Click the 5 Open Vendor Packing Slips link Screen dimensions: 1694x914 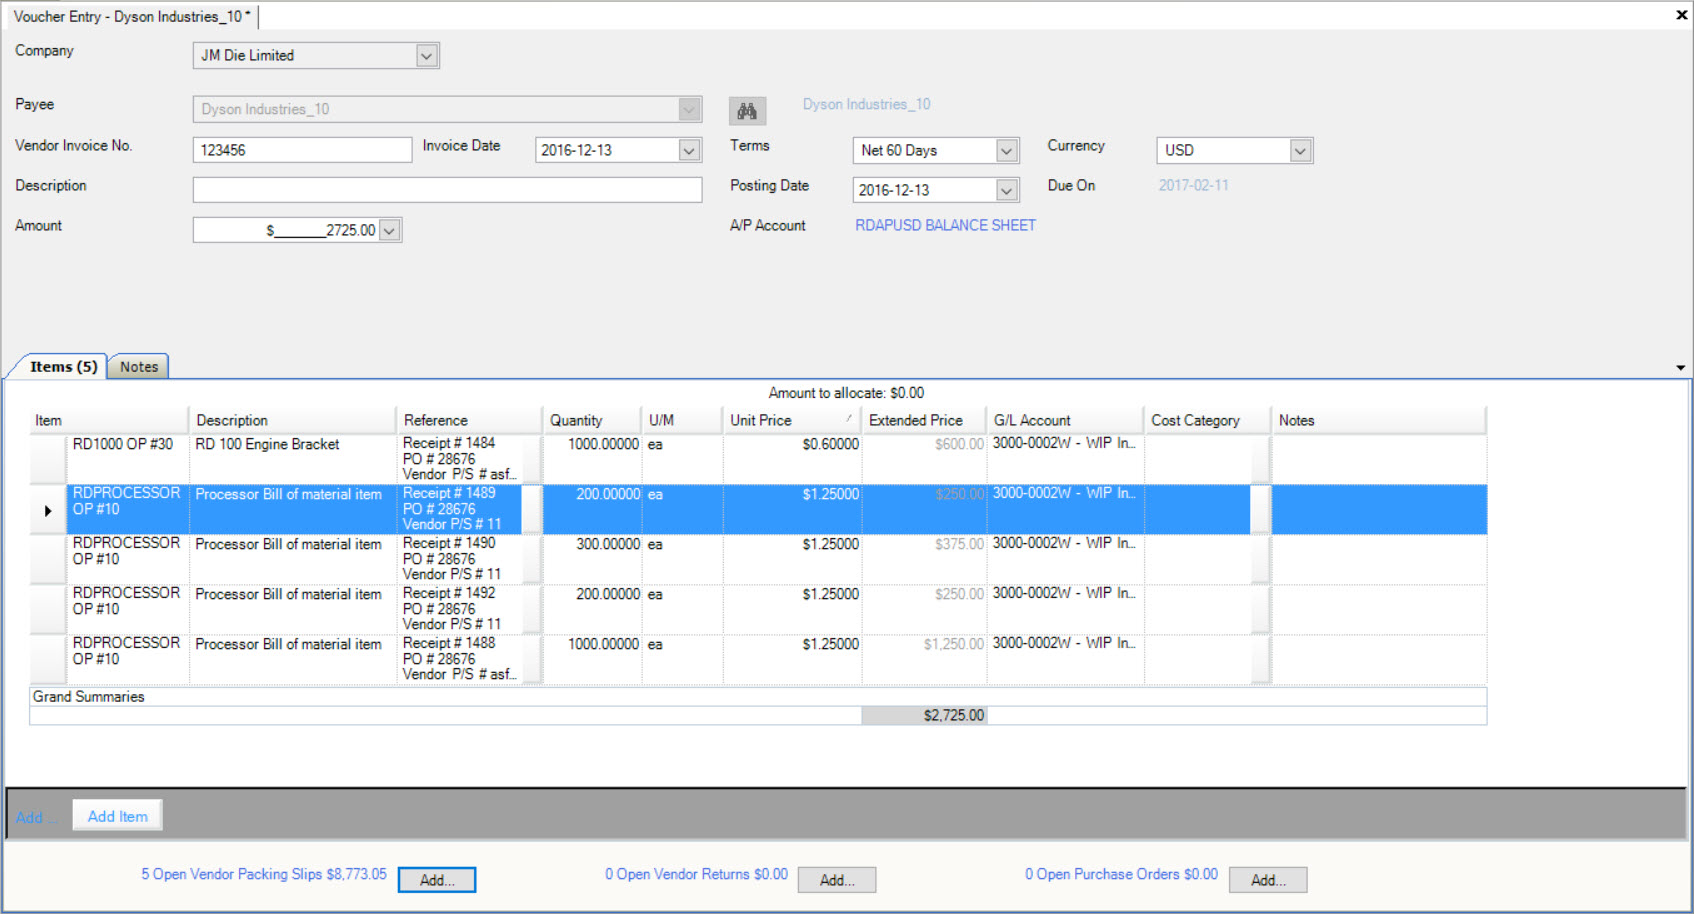264,874
